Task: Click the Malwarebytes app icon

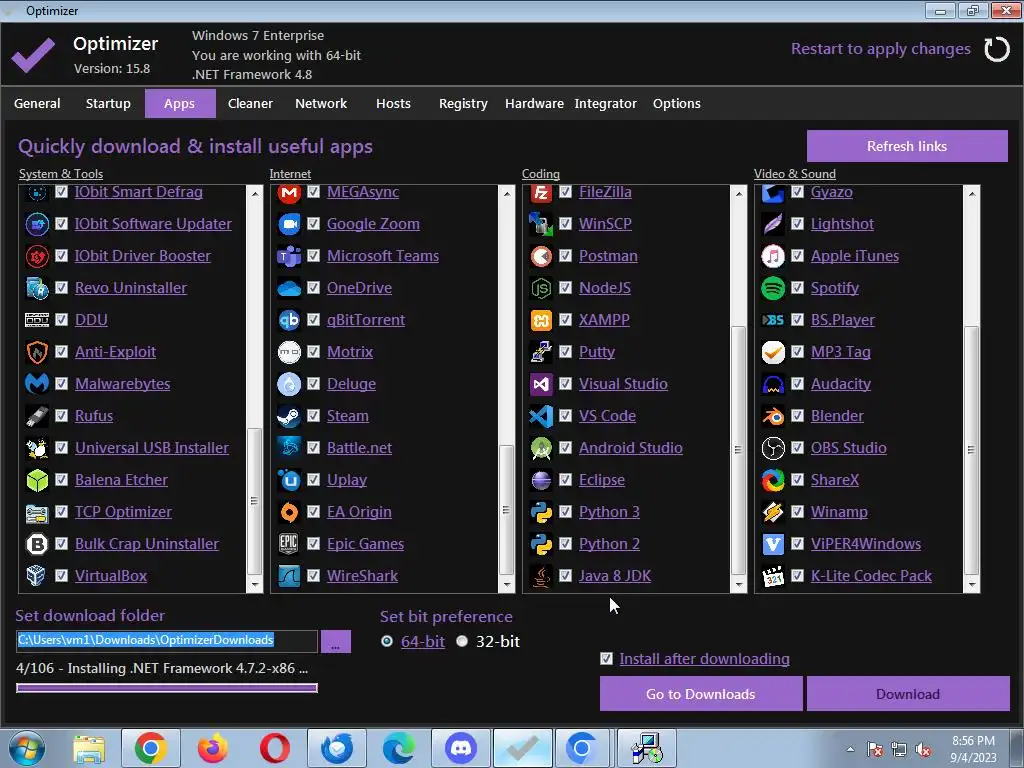Action: 37,383
